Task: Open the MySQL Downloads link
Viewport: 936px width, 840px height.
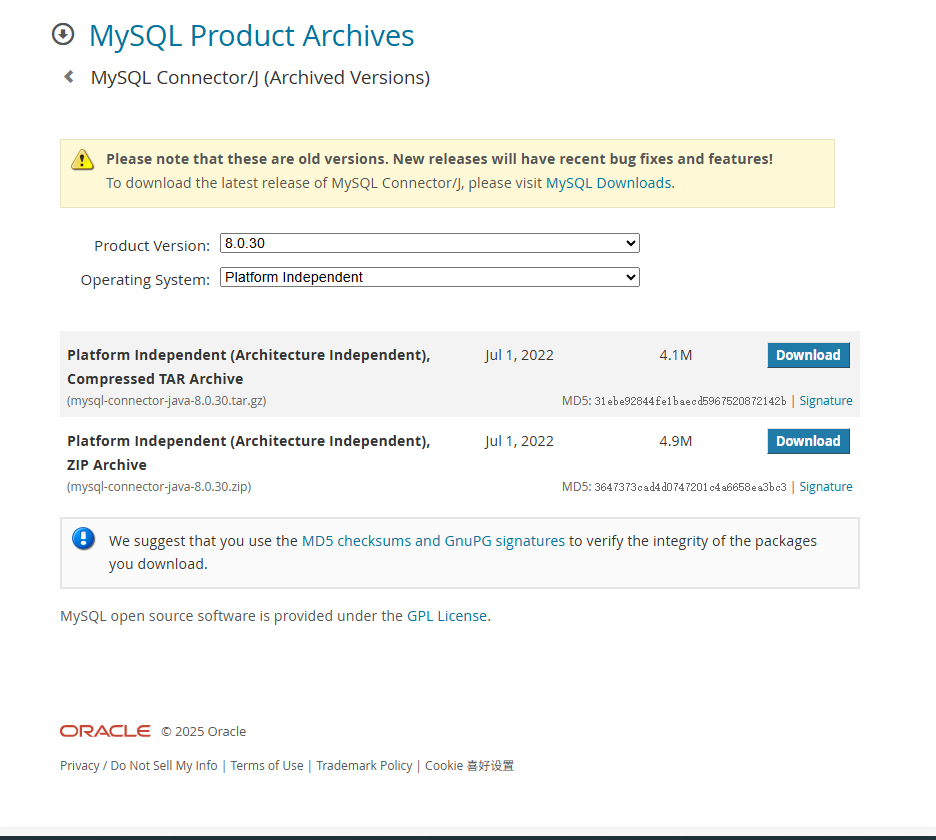Action: 608,183
